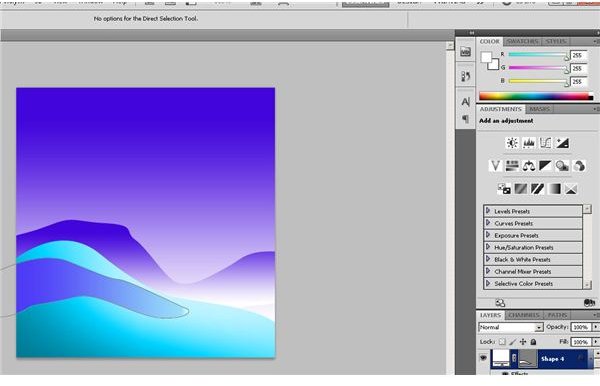Pick a color from the spectrum ramp
The image size is (600, 386).
point(536,96)
